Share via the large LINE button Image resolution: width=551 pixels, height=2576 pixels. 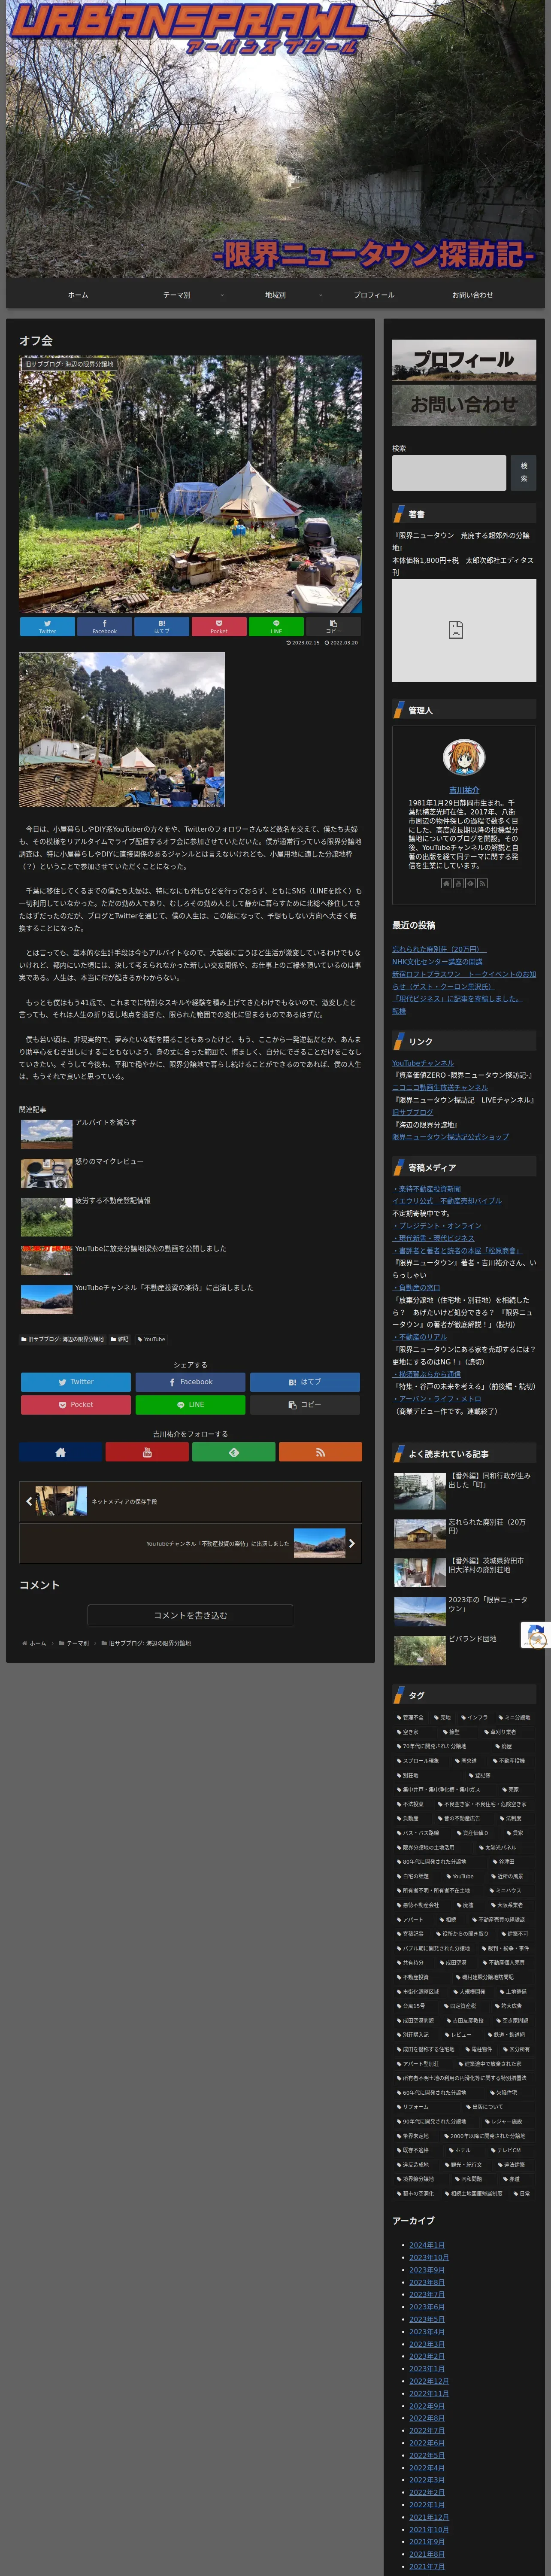point(190,1405)
